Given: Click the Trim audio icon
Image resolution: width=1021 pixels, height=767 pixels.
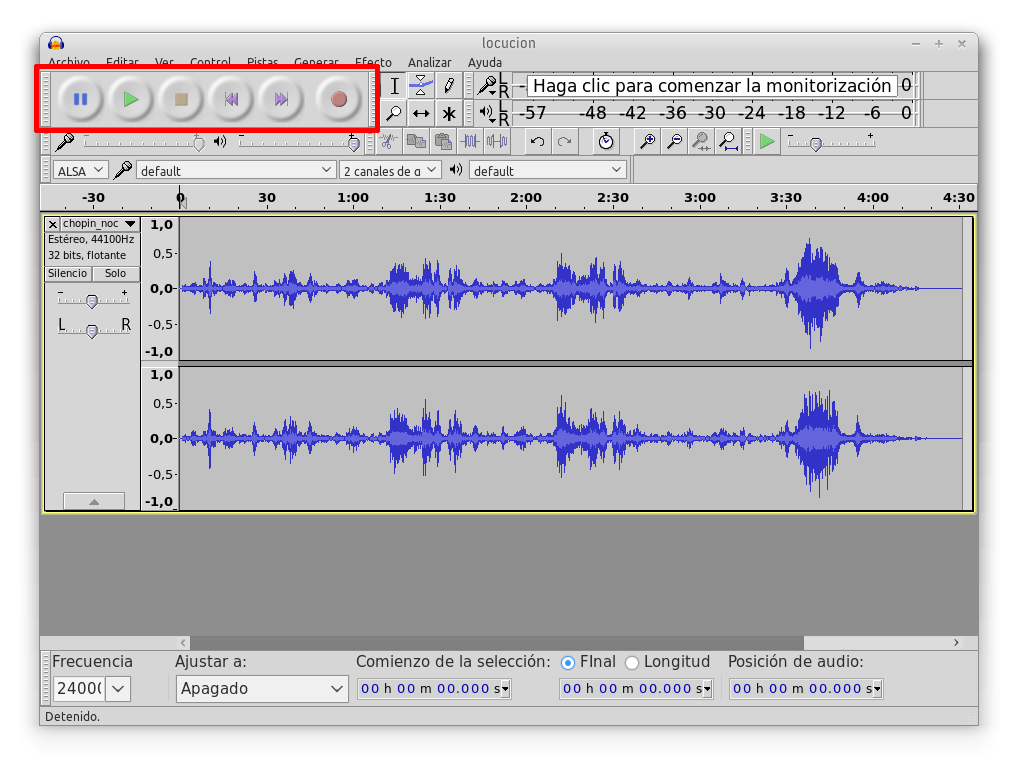Looking at the screenshot, I should coord(470,141).
